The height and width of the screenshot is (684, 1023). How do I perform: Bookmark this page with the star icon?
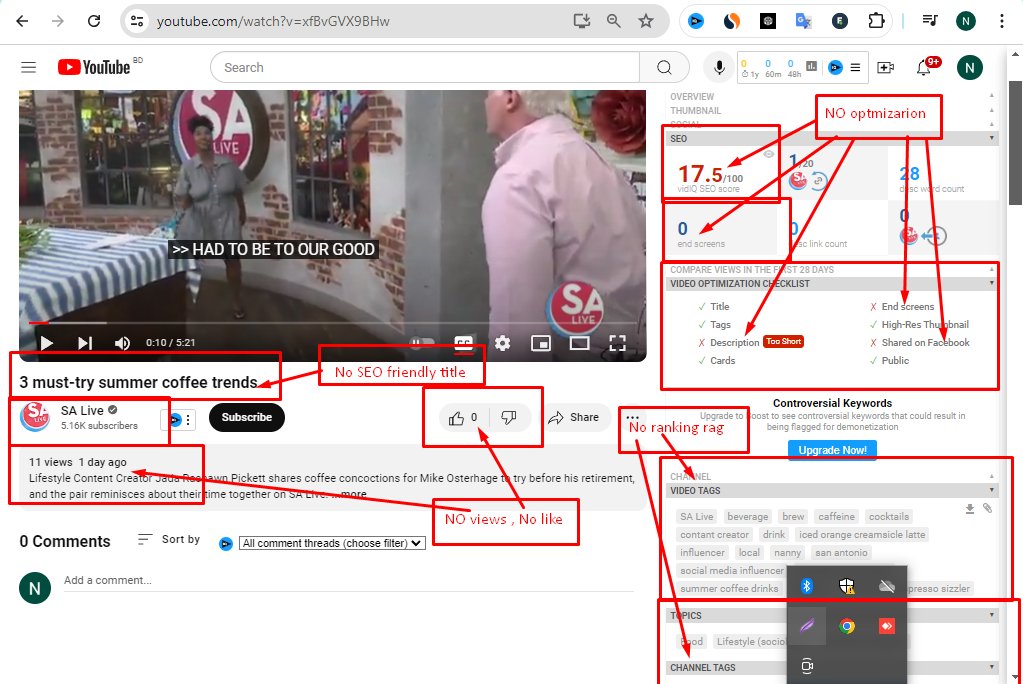646,21
